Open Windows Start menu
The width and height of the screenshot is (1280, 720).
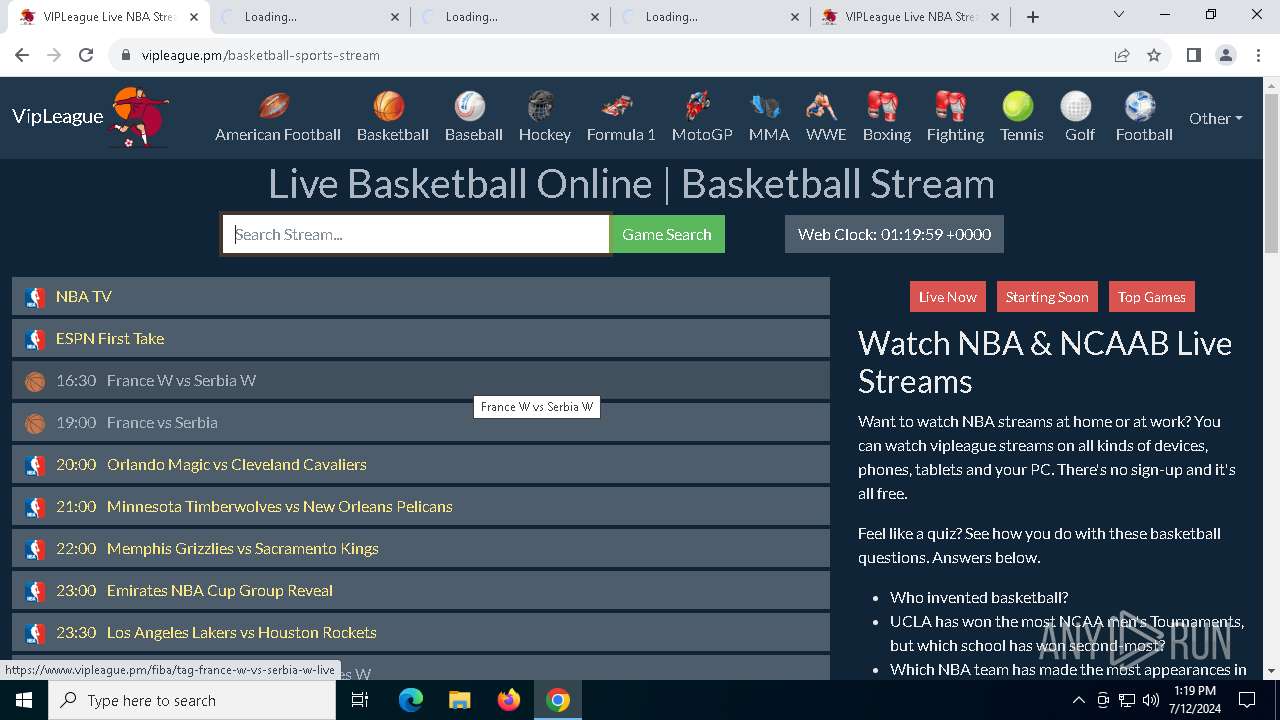[x=24, y=700]
